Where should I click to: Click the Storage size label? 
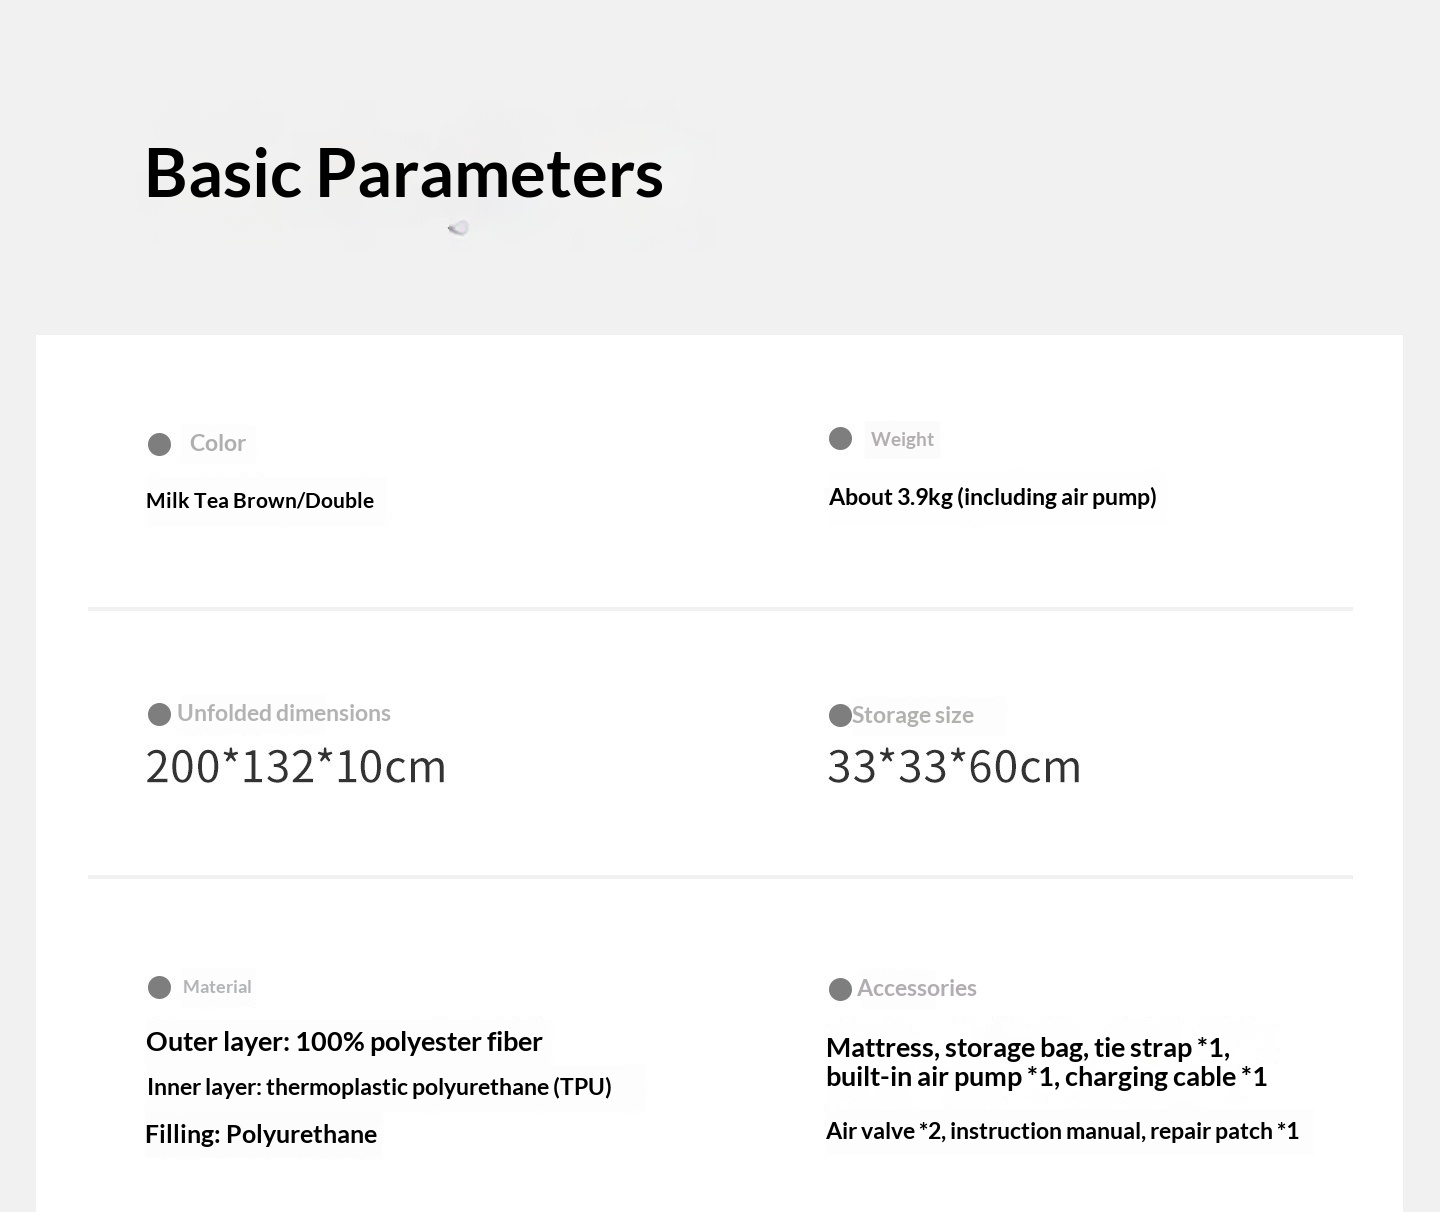click(x=913, y=715)
